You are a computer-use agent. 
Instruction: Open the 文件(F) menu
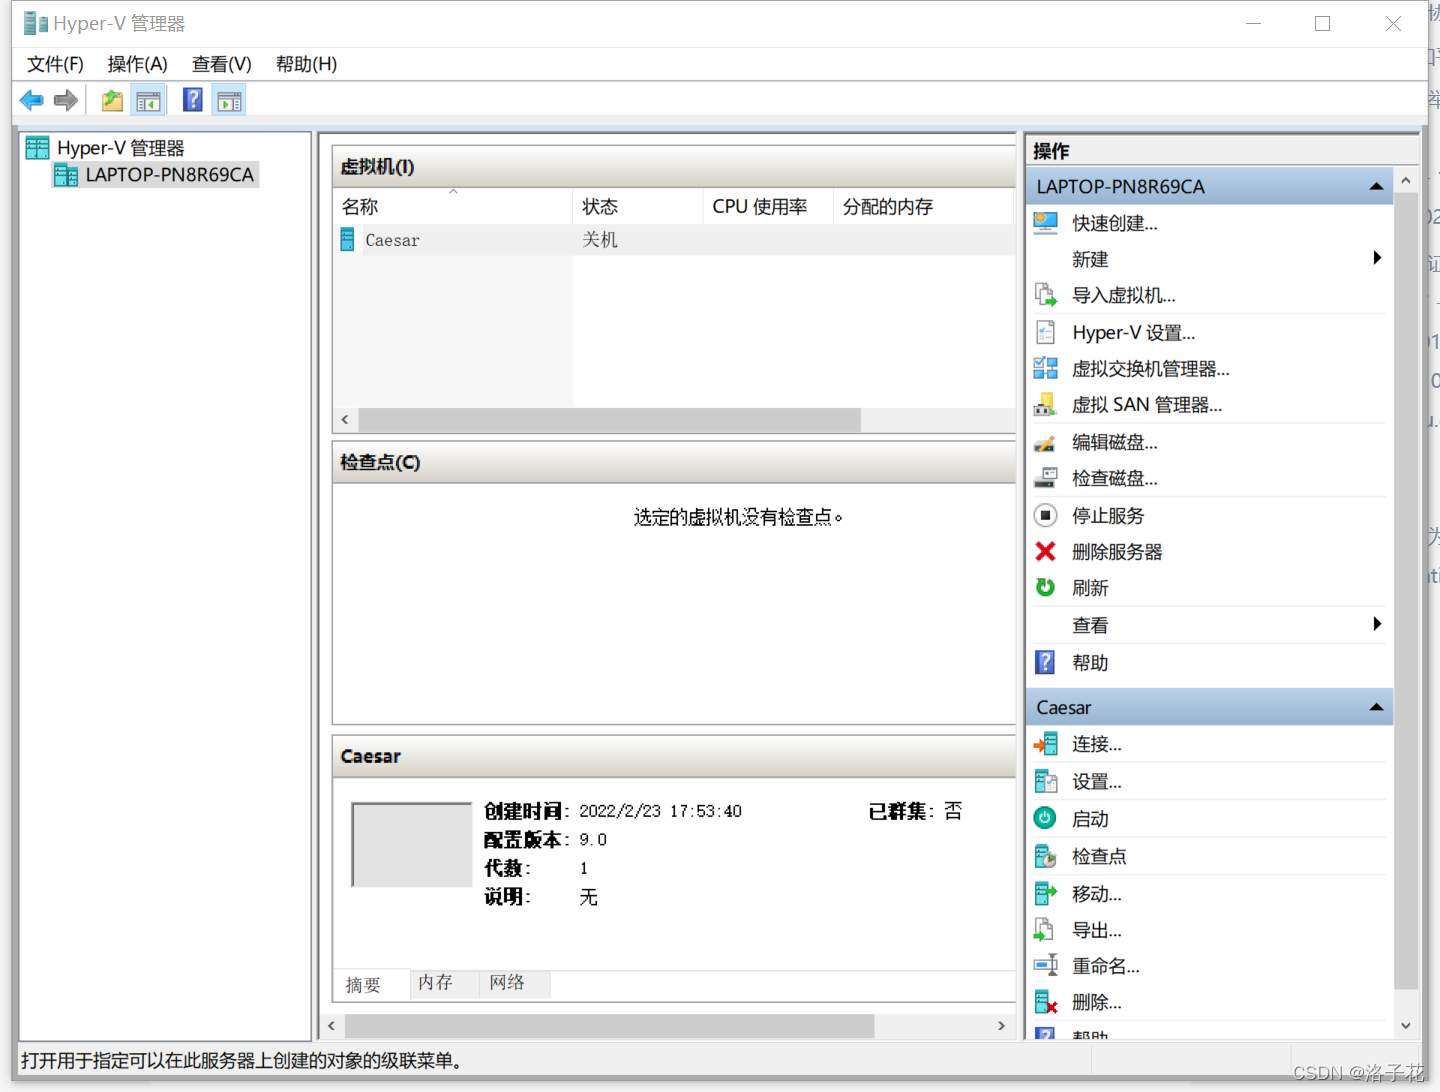pos(55,64)
